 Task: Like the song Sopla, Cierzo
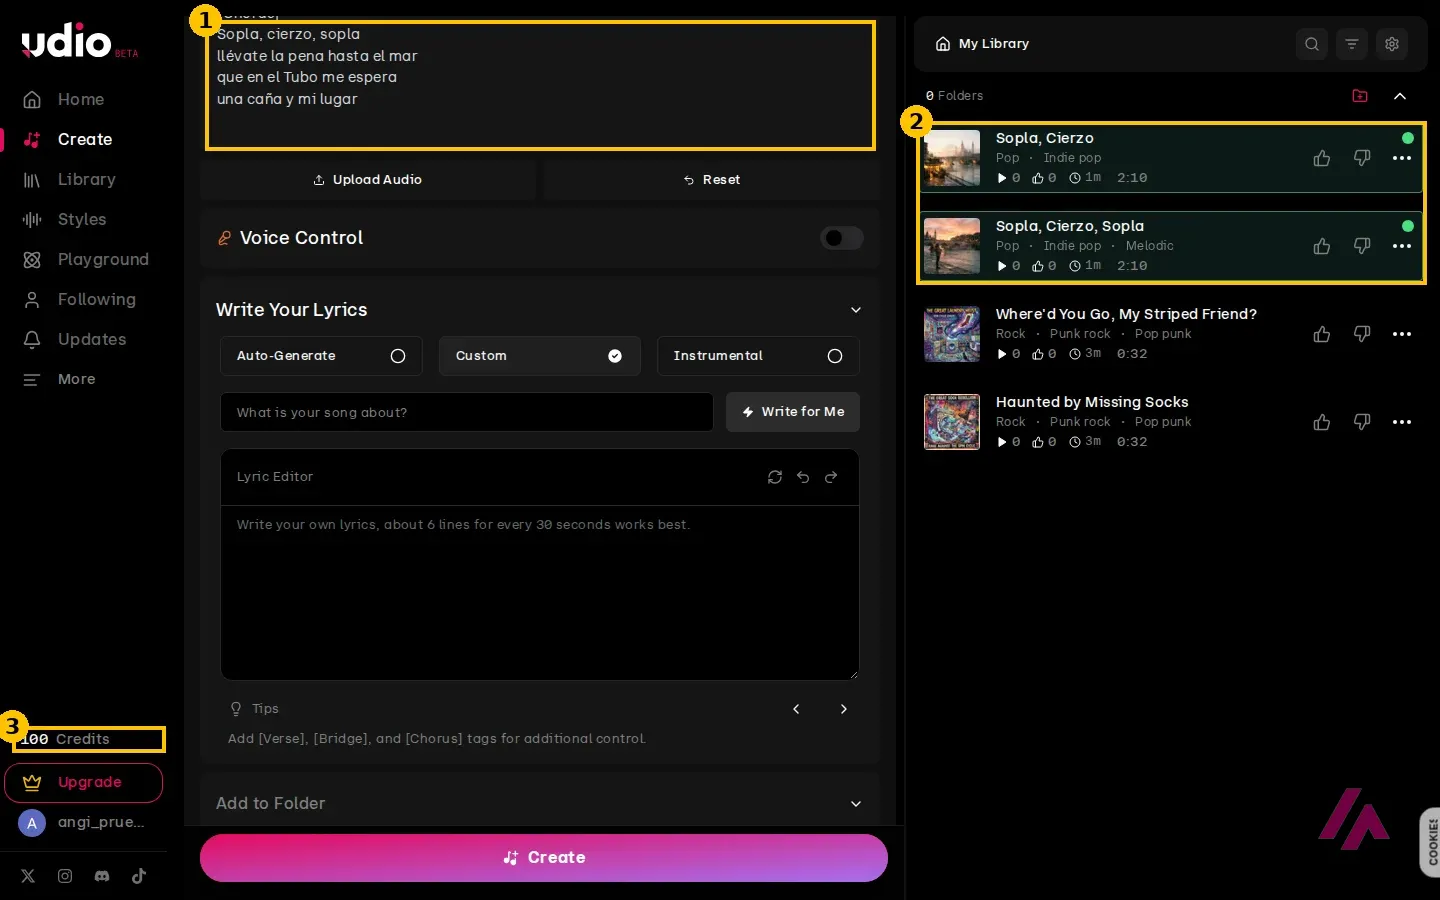pos(1322,158)
